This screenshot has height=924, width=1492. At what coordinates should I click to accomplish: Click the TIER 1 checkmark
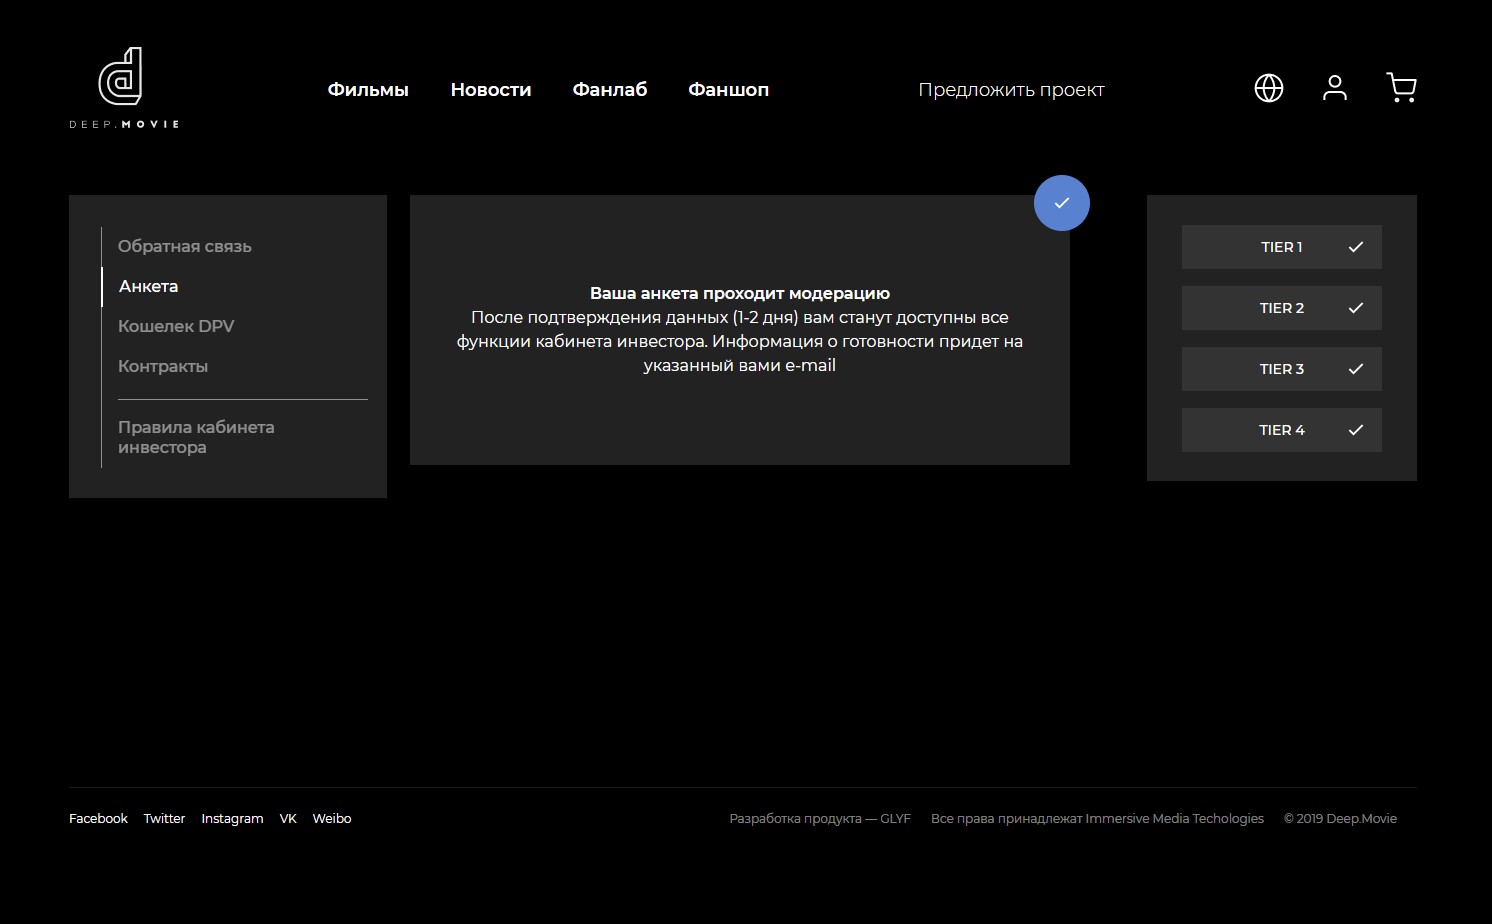[x=1355, y=247]
